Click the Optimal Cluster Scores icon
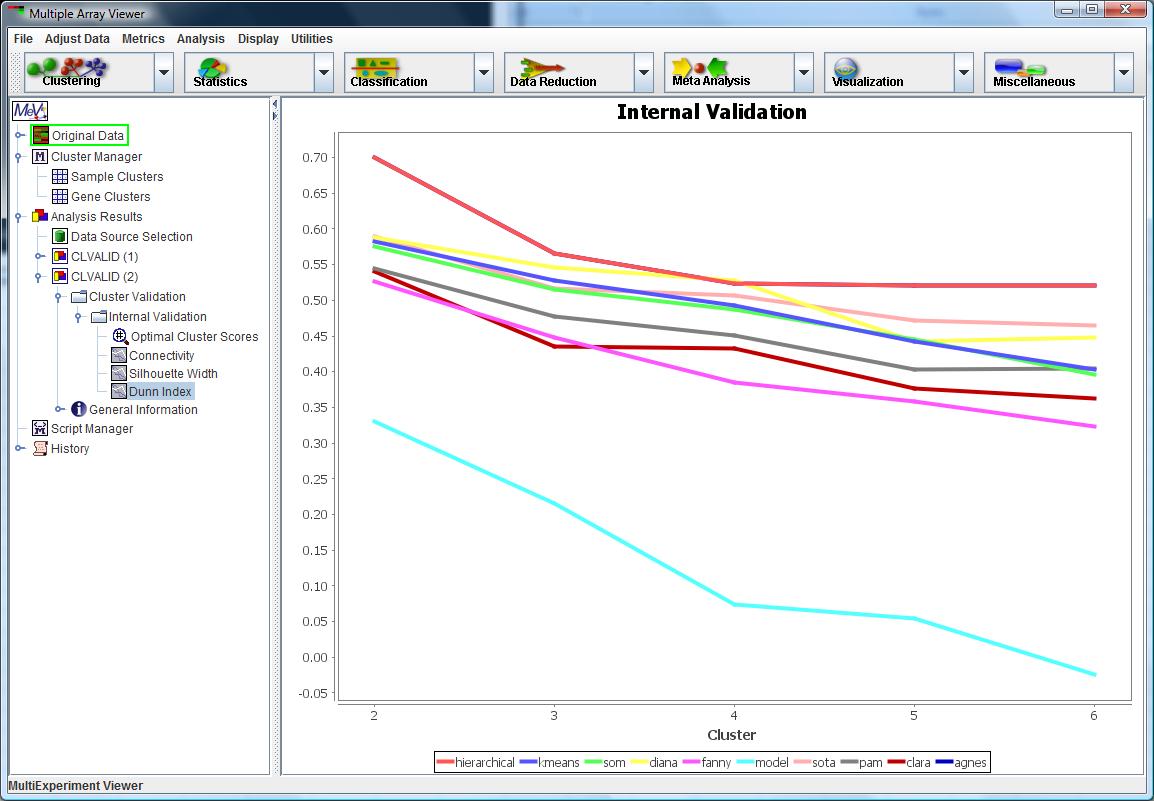 [x=120, y=337]
